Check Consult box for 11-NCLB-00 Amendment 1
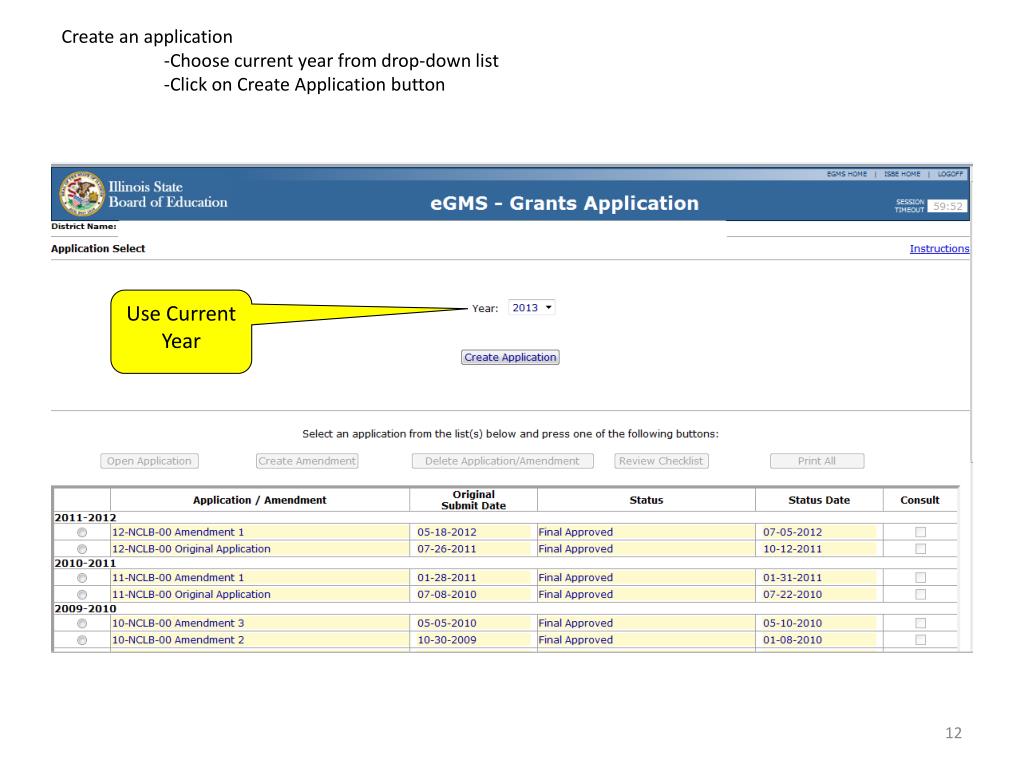1024x768 pixels. pos(920,578)
